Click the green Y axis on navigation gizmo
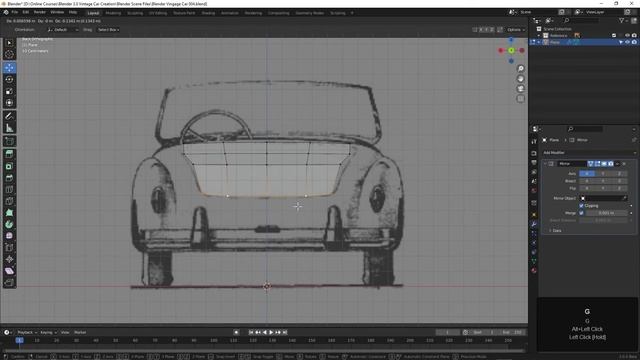Screen dimensions: 640x360 [x=511, y=50]
